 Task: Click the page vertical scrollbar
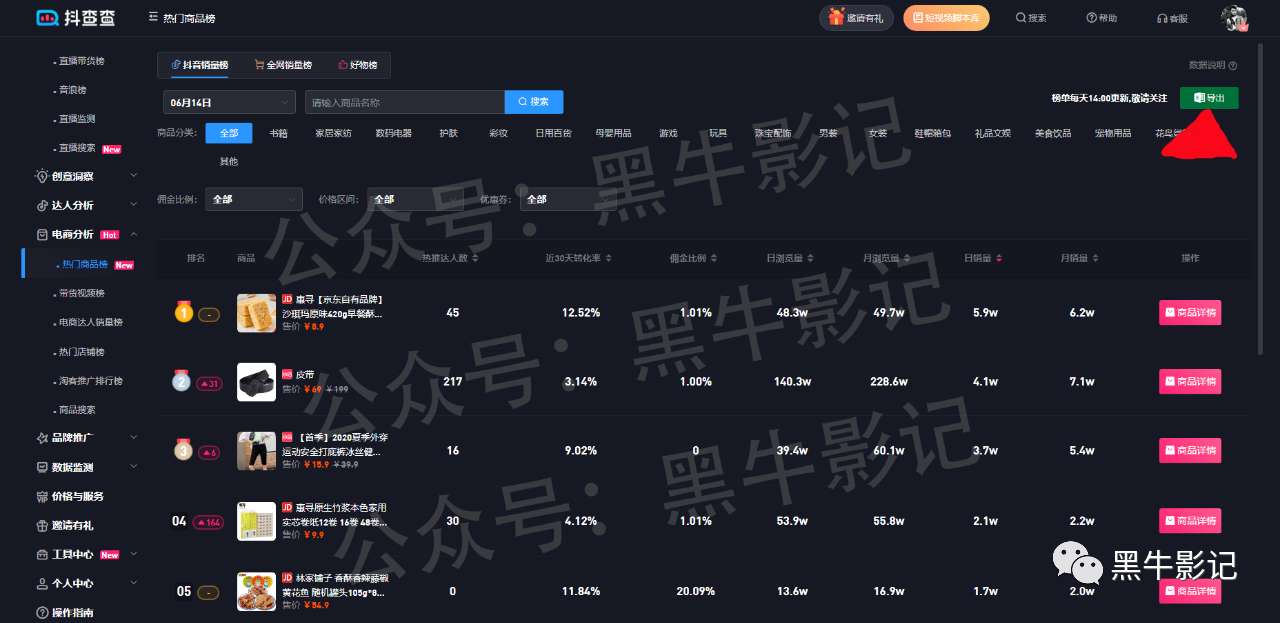(1273, 200)
